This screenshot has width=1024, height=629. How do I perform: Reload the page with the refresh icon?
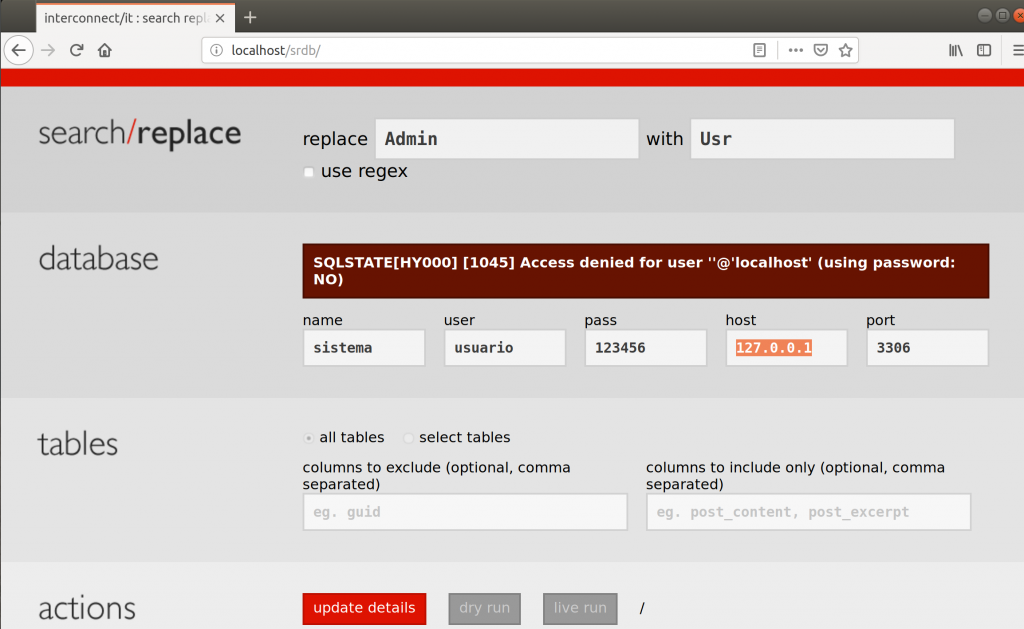tap(76, 50)
